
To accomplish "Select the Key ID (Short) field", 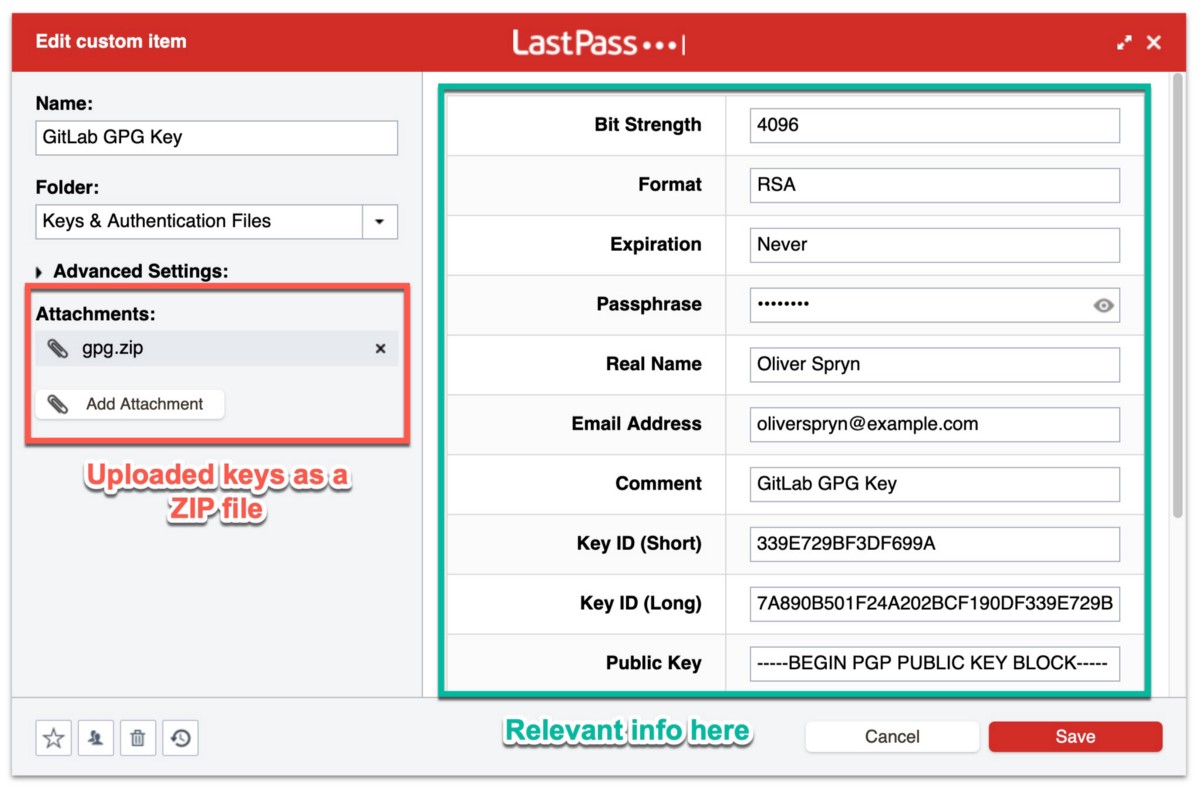I will (934, 544).
